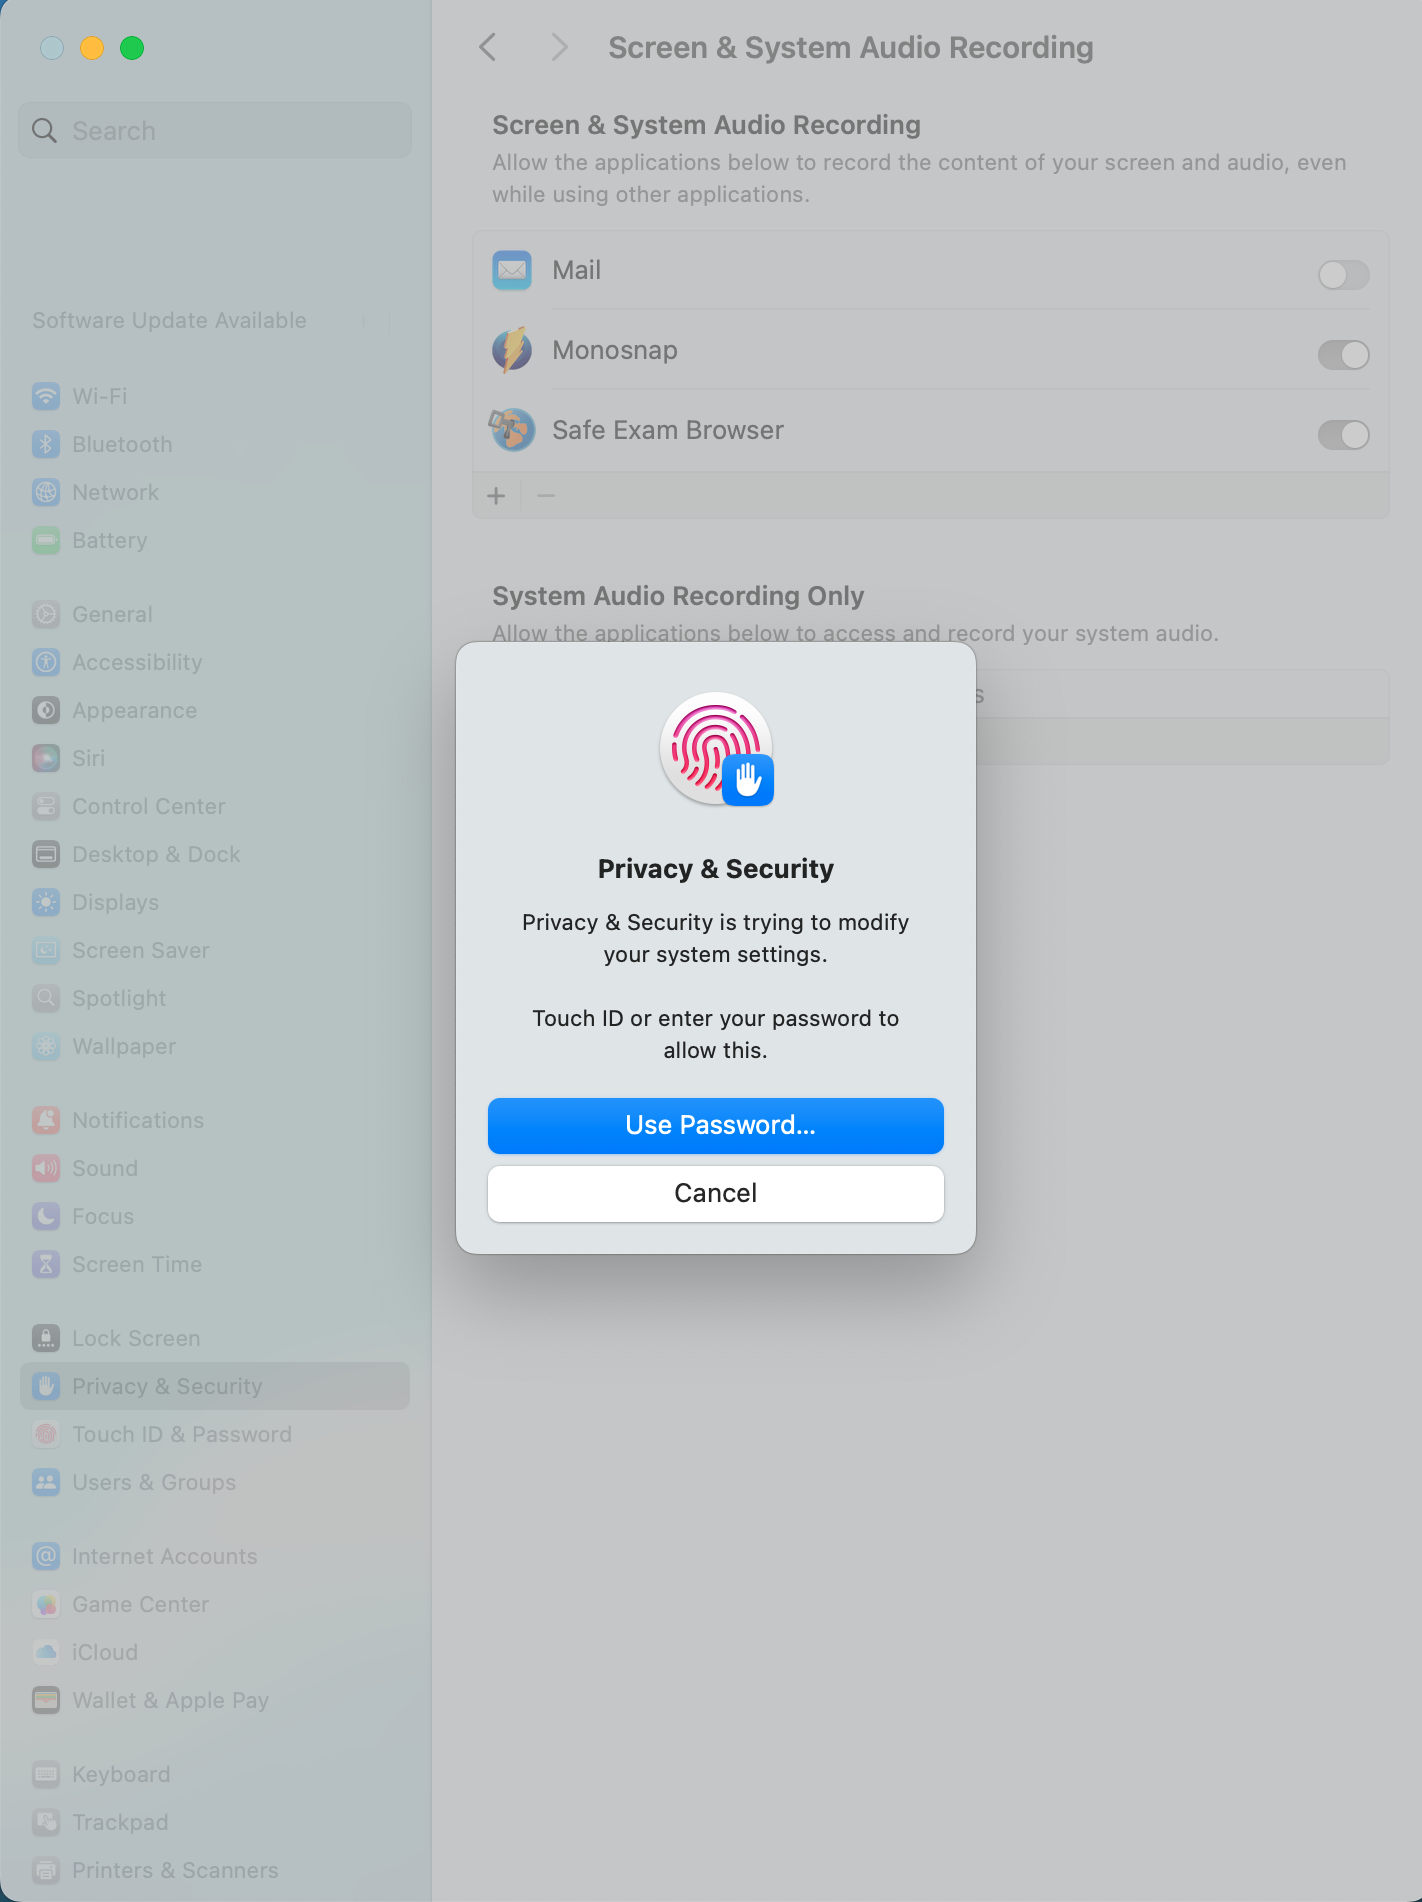Image resolution: width=1422 pixels, height=1902 pixels.
Task: Open Bluetooth settings icon
Action: (x=46, y=444)
